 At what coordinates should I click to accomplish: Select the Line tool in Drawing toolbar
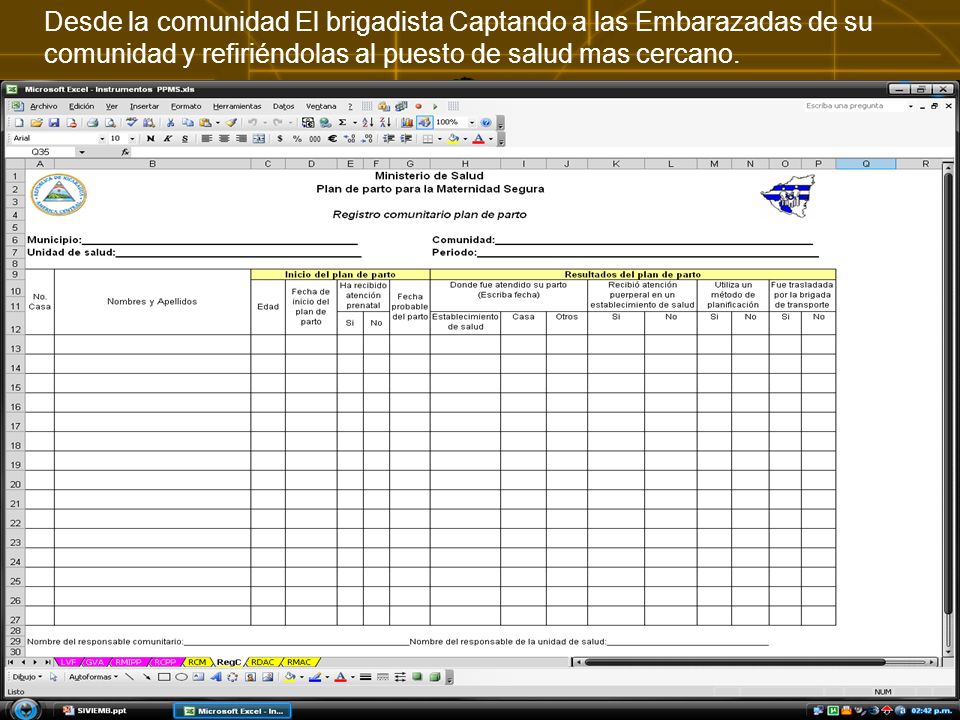click(129, 677)
